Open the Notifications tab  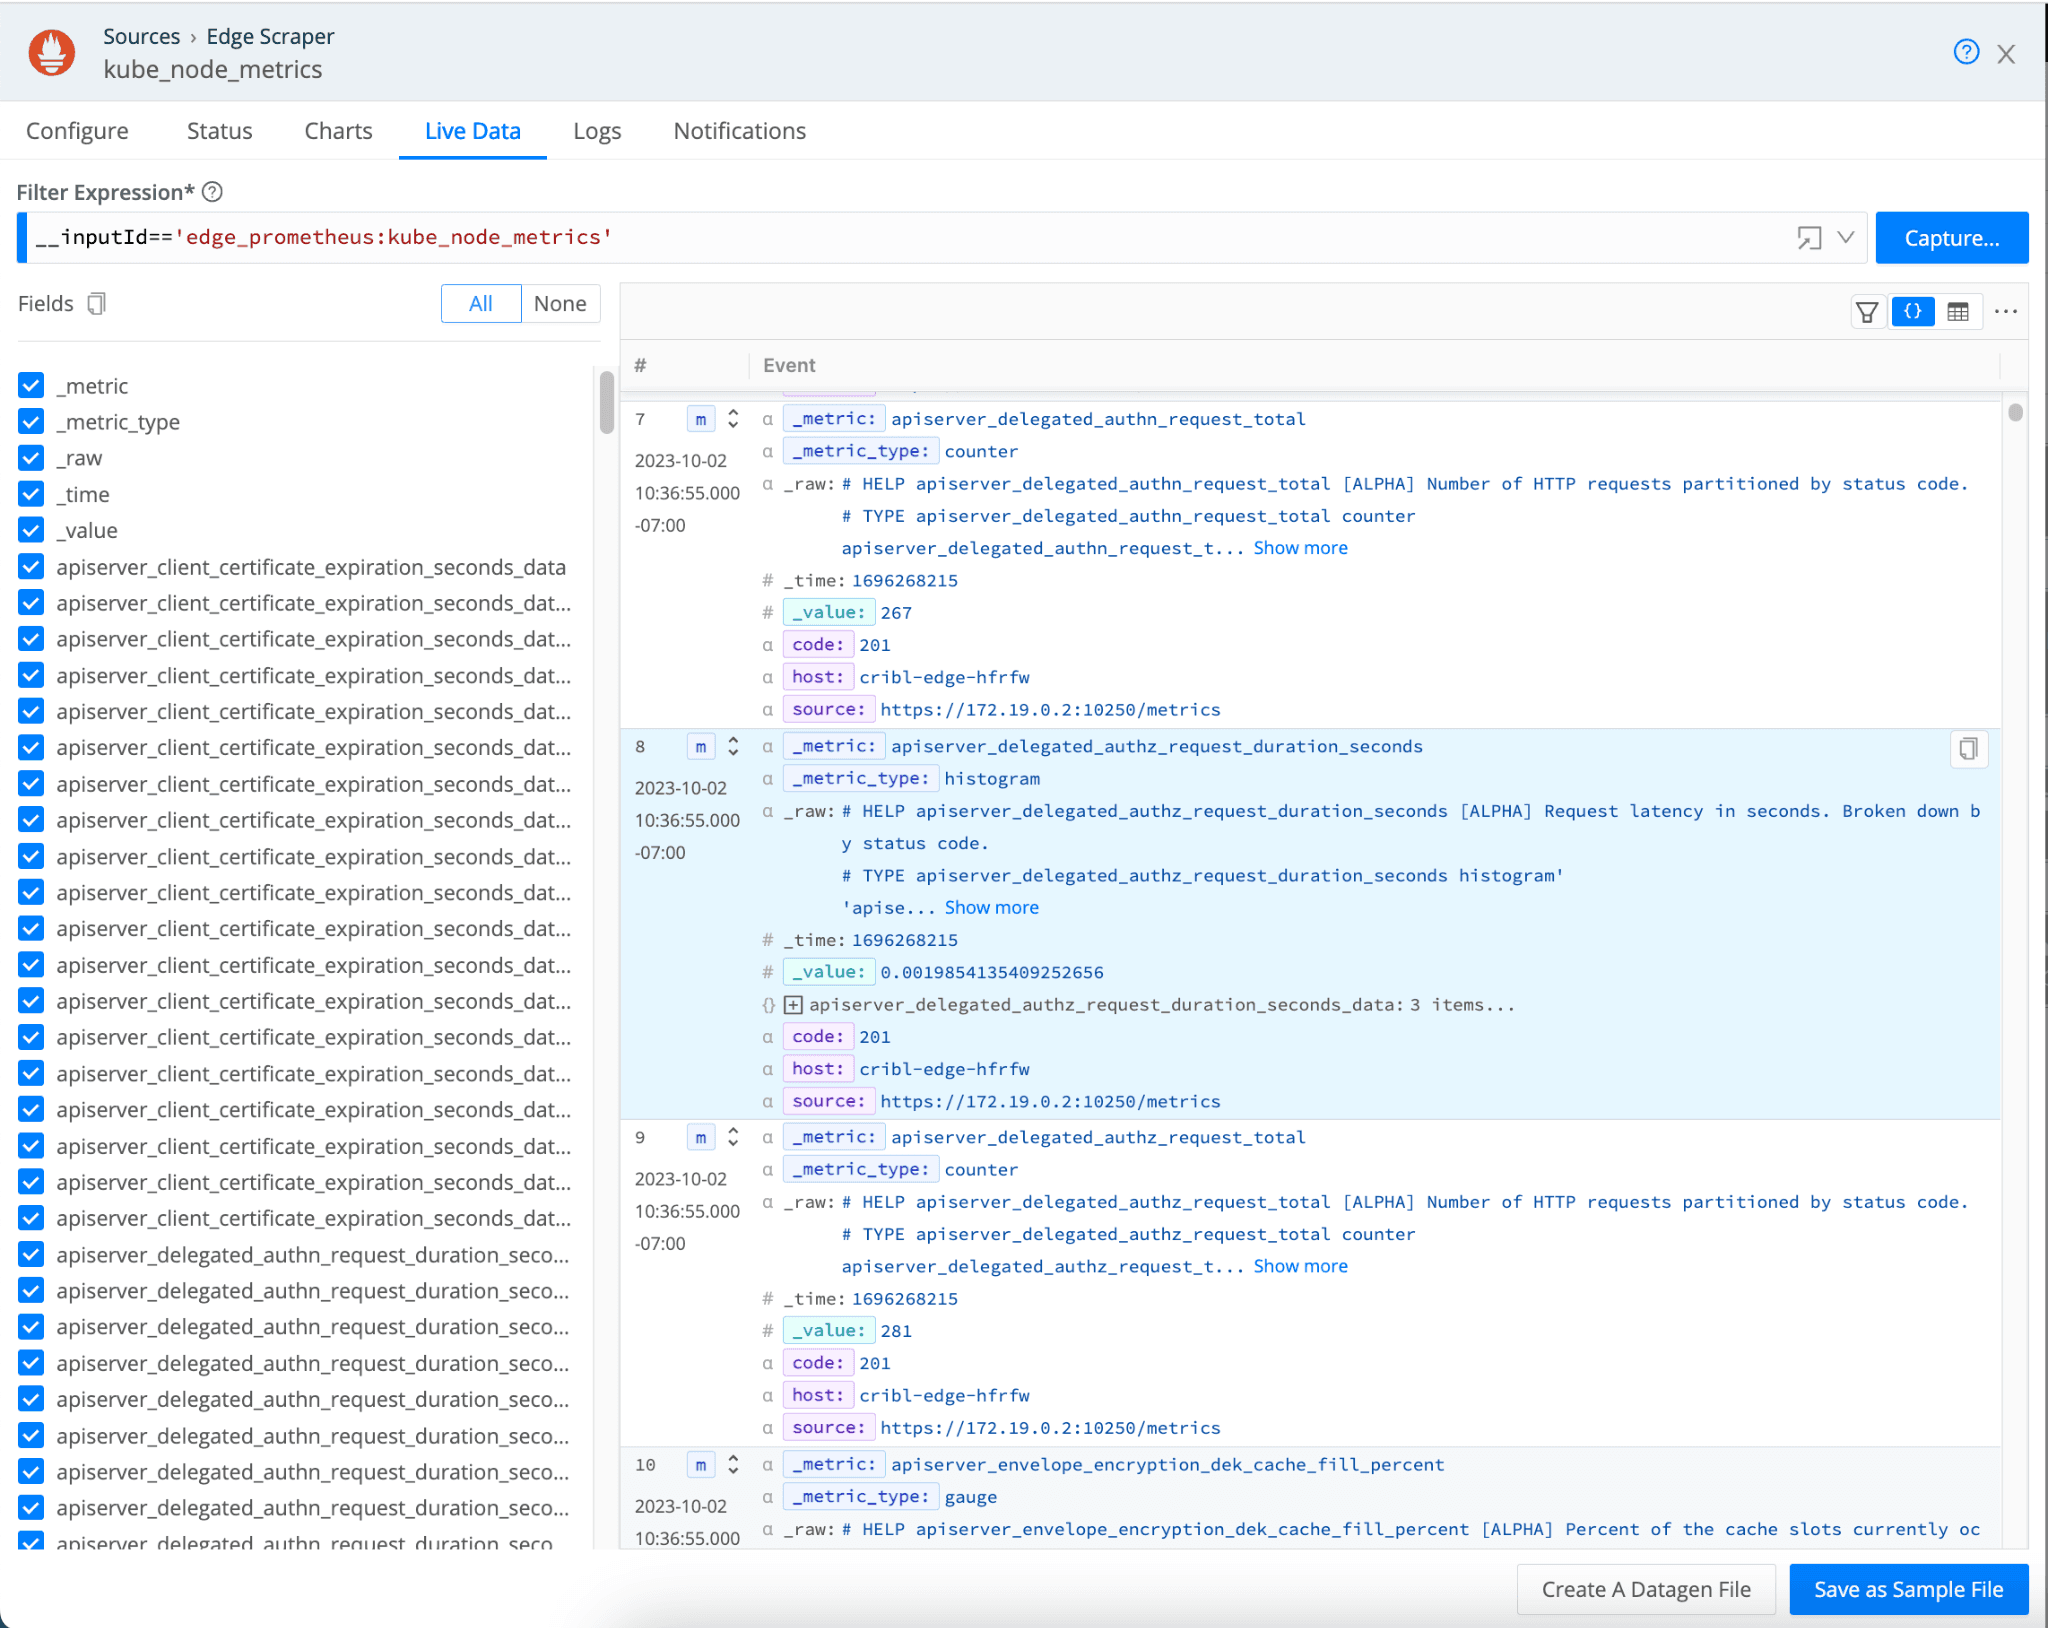point(739,131)
